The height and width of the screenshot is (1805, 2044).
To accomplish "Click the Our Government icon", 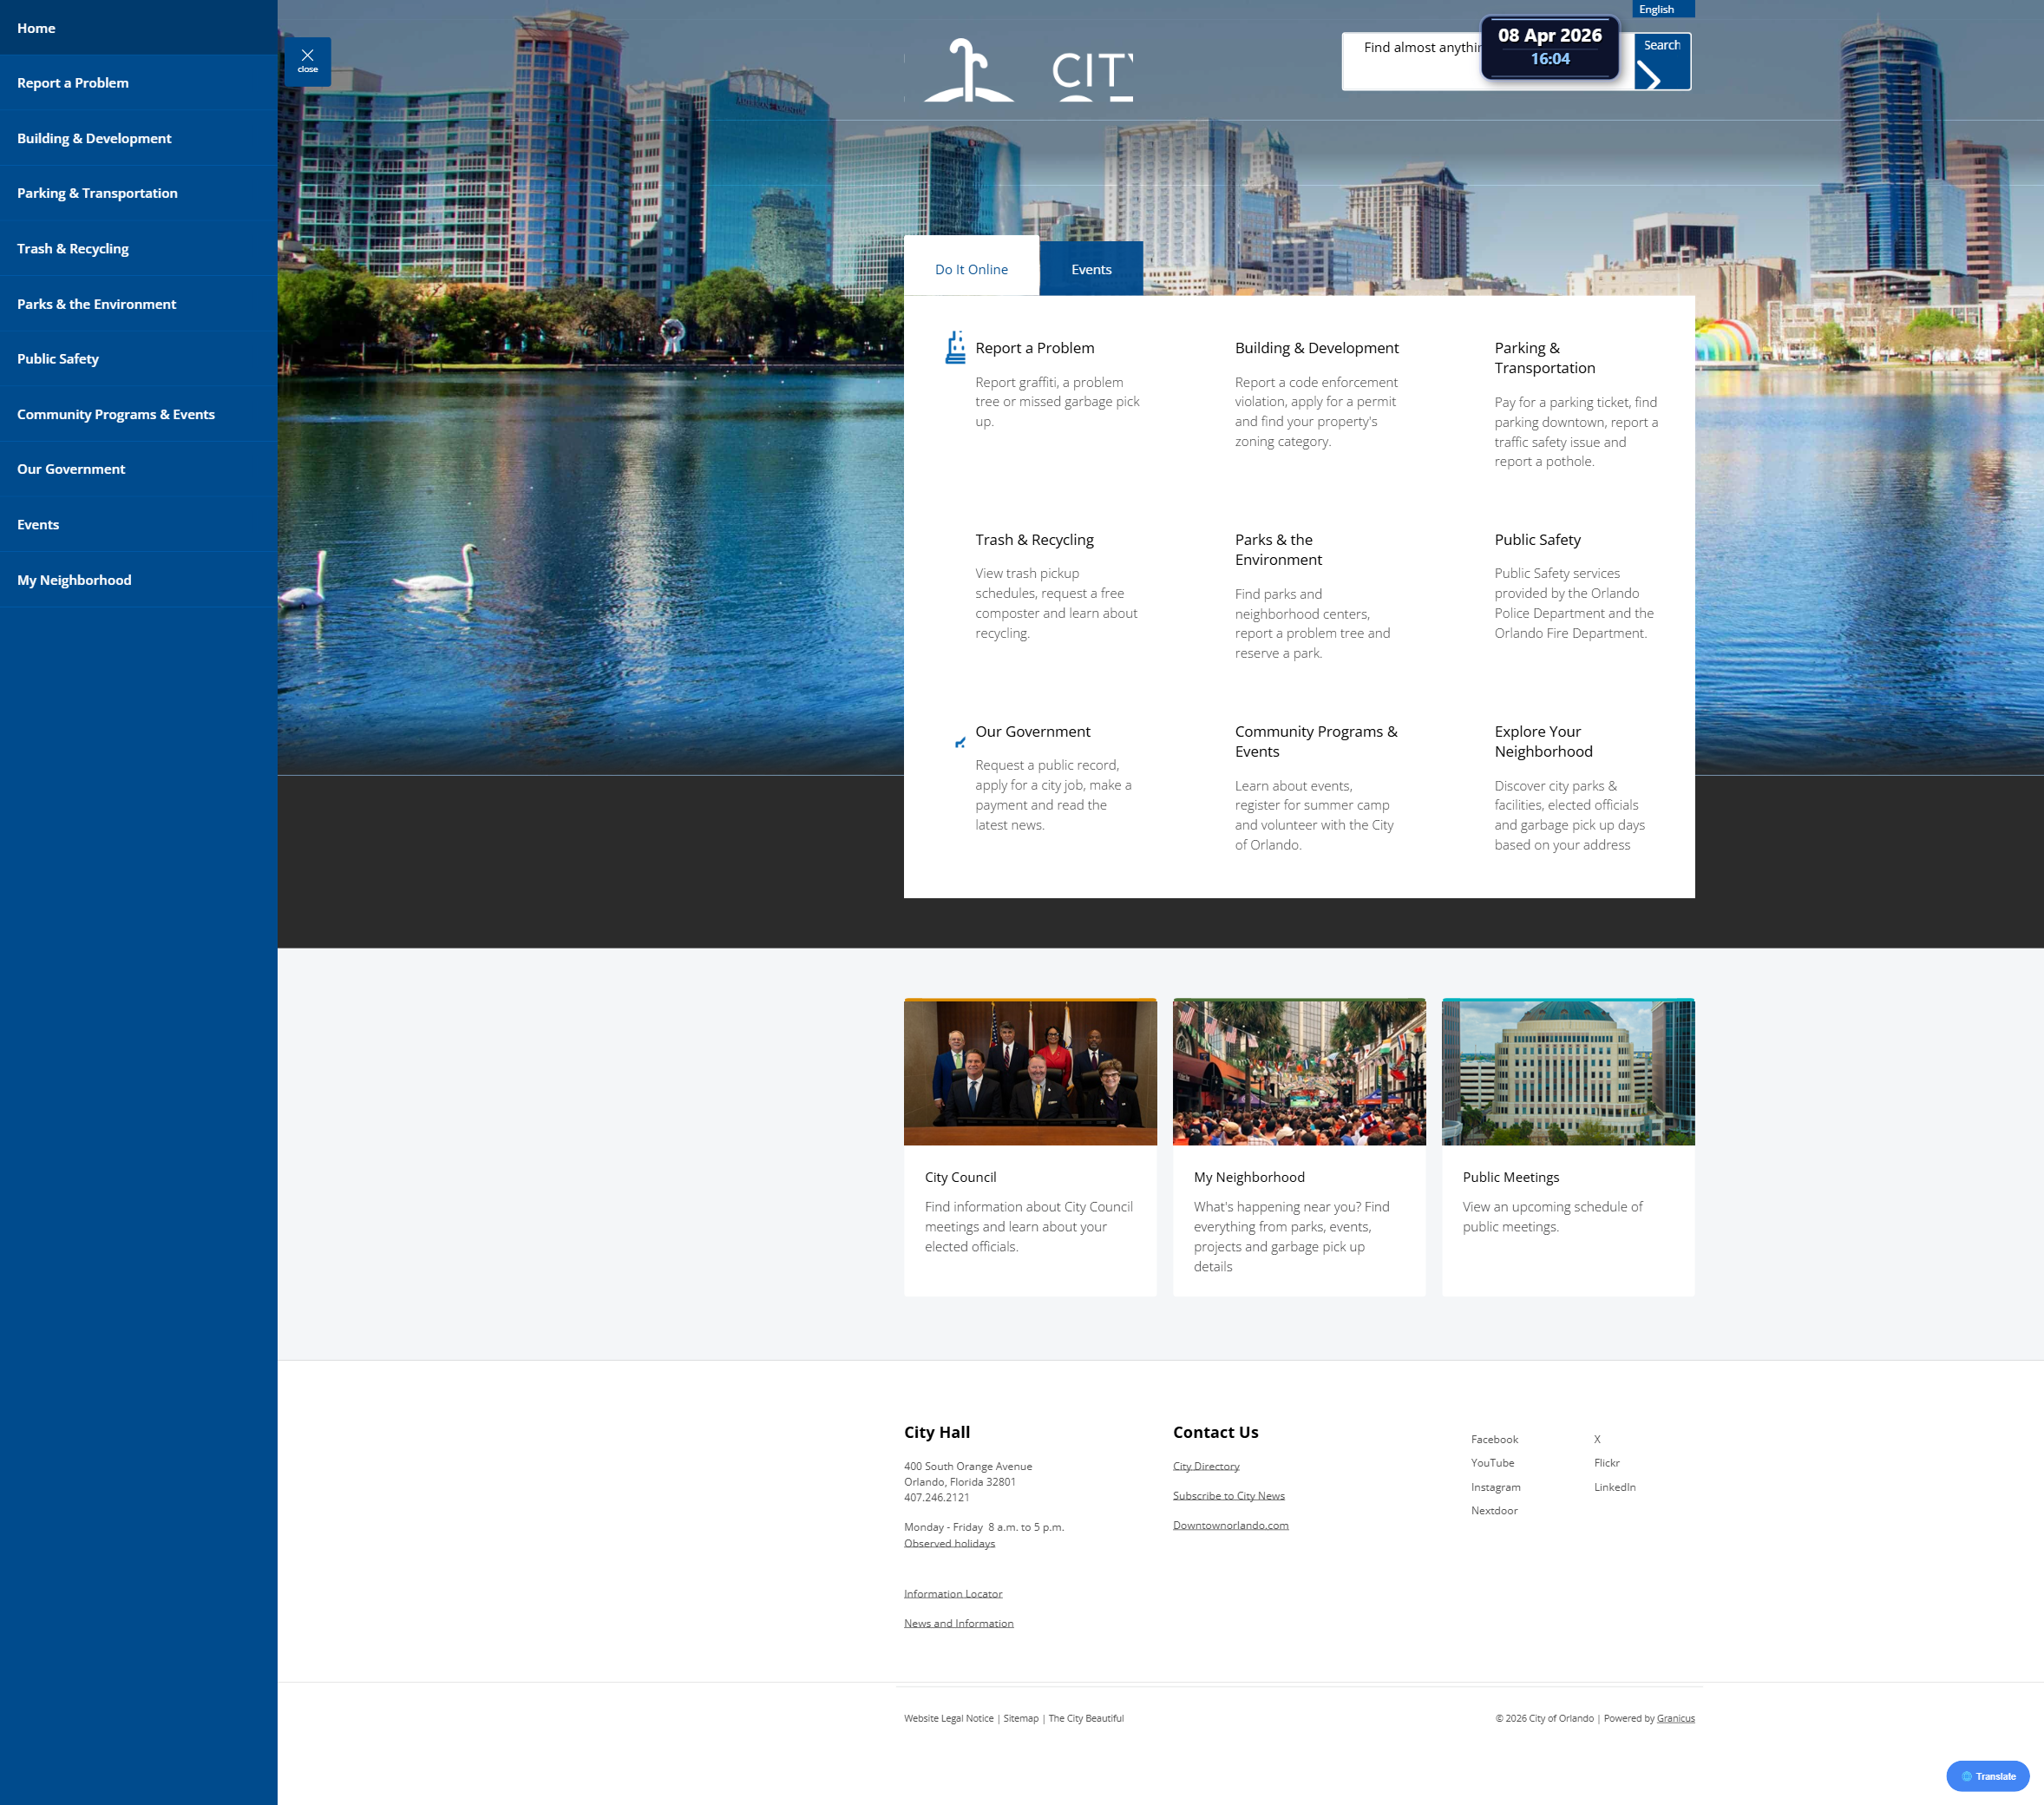I will click(x=959, y=742).
